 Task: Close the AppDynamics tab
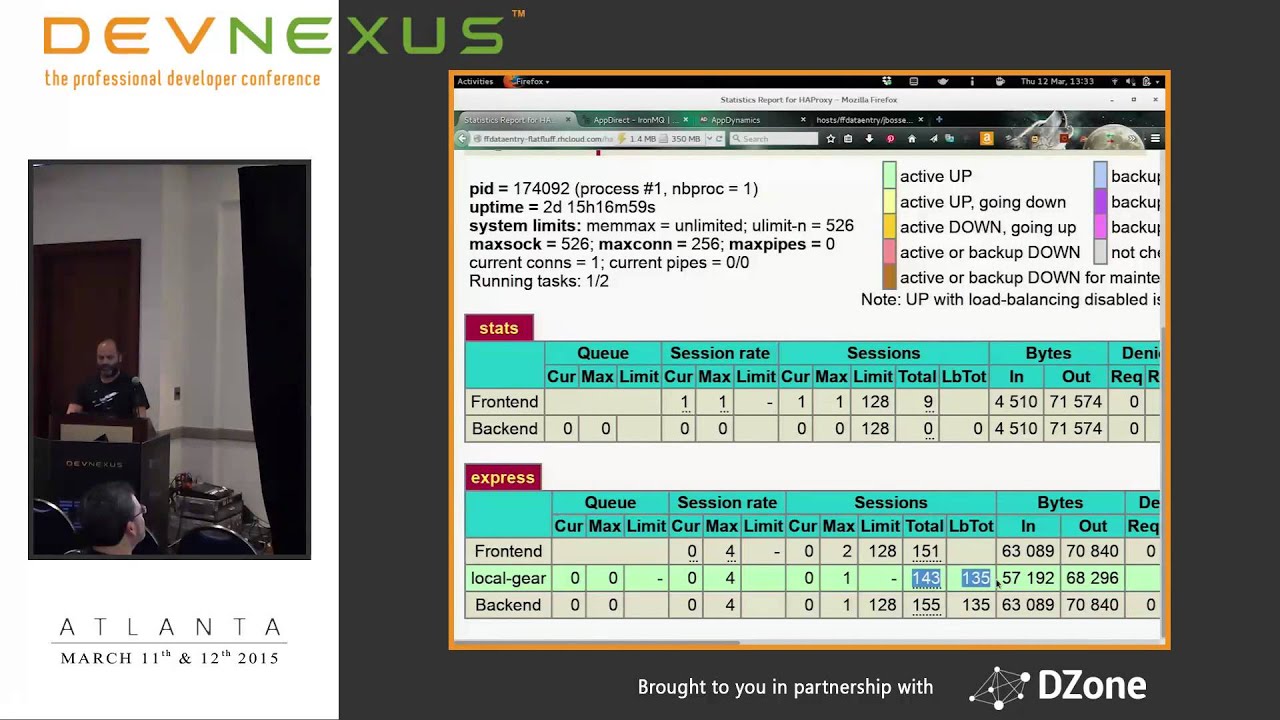803,119
